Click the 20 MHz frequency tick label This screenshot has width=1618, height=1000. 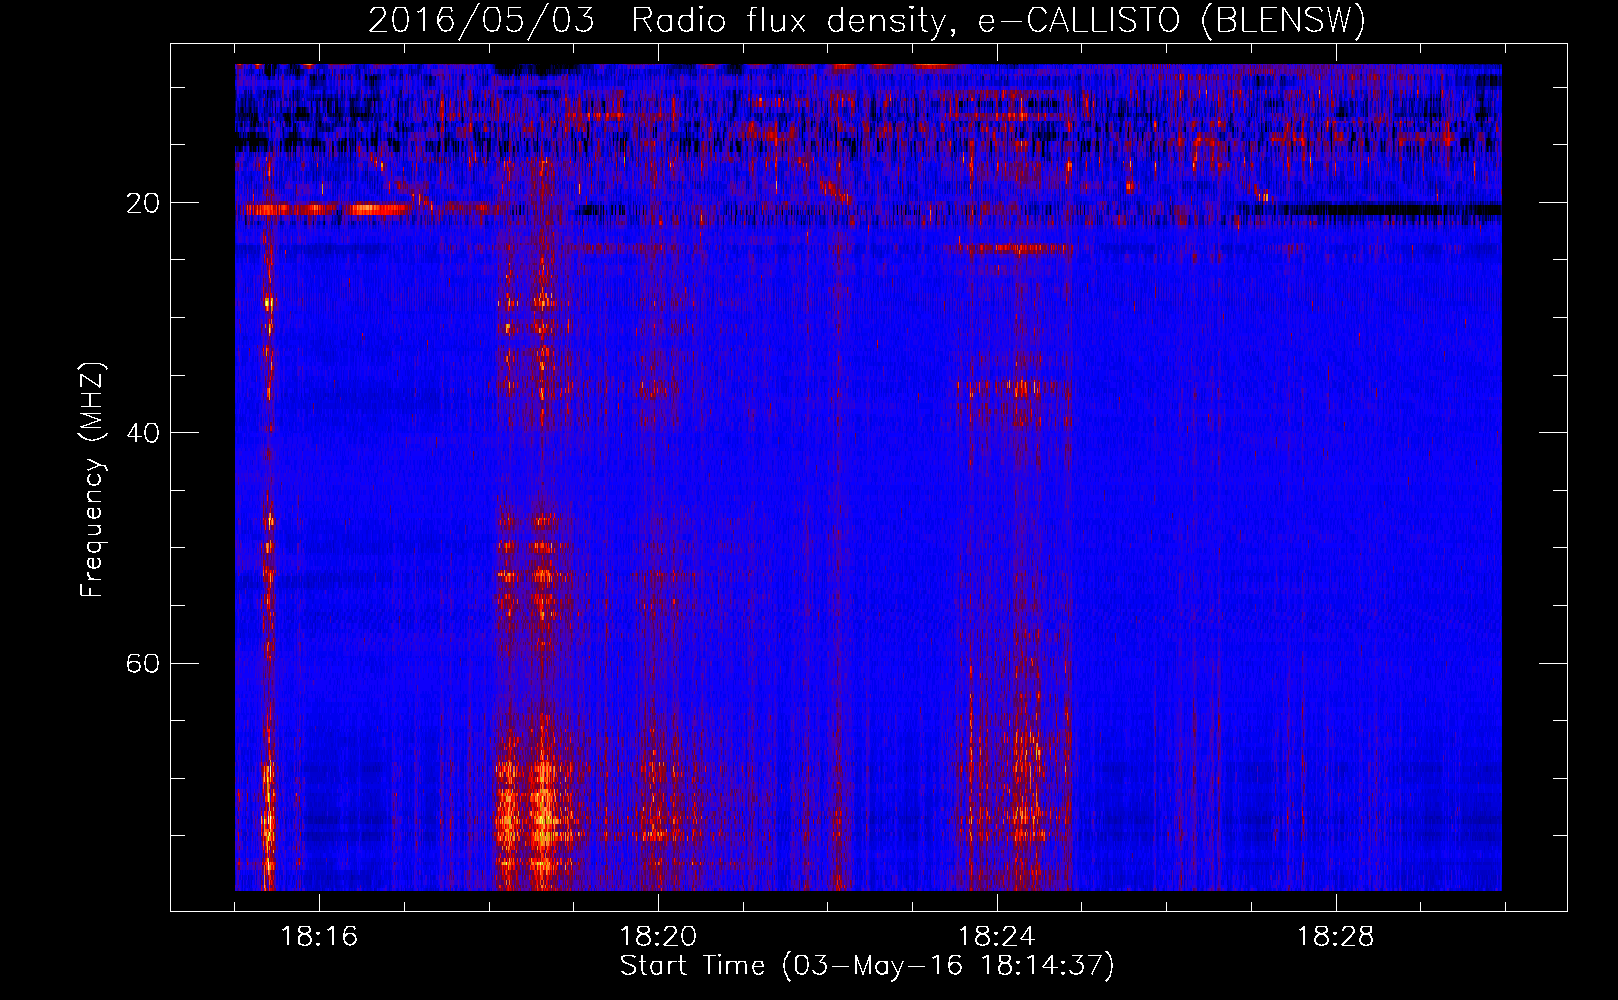[x=143, y=203]
